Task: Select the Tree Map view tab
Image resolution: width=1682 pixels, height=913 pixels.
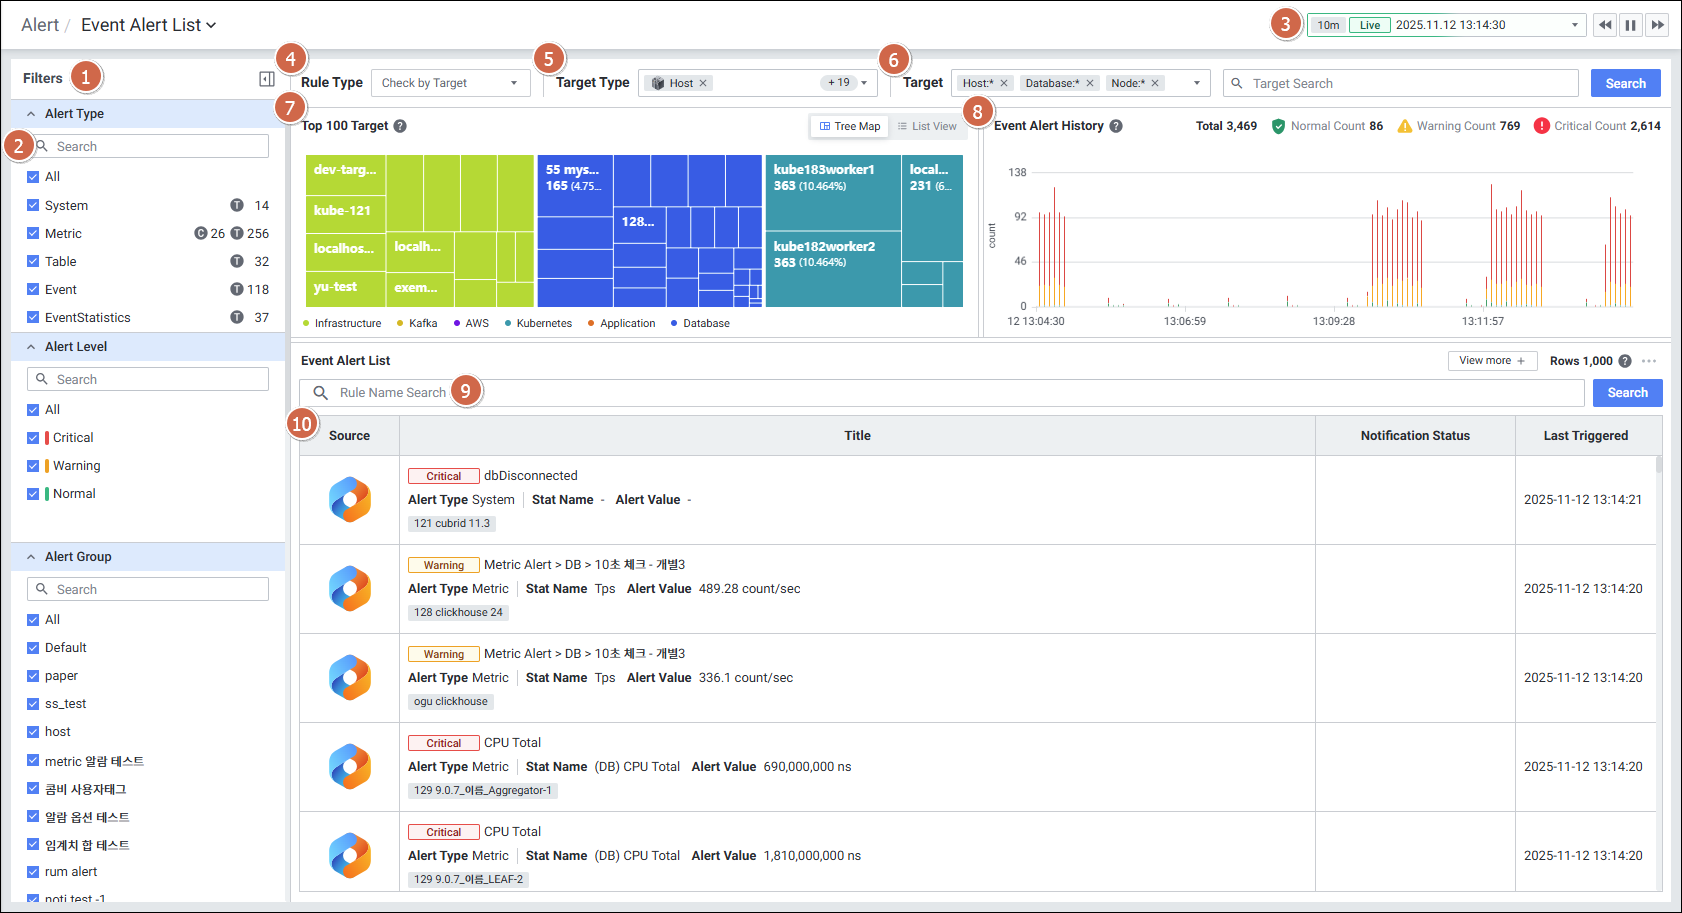Action: [x=850, y=126]
